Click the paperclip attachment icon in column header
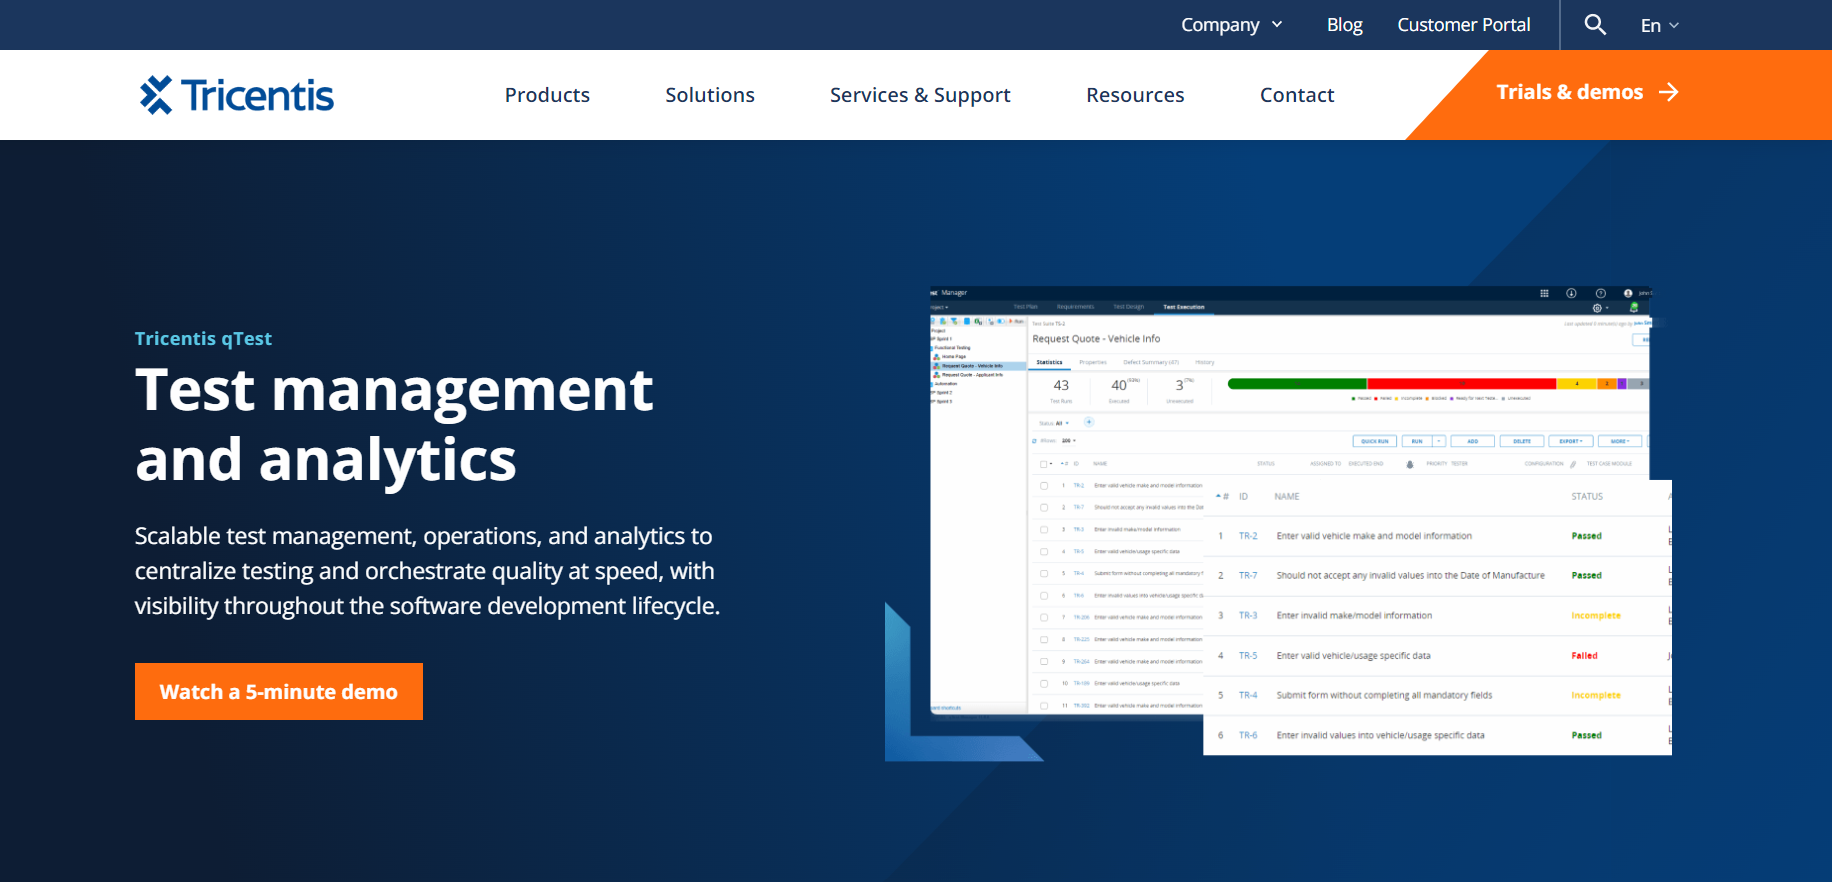1832x882 pixels. [1573, 464]
